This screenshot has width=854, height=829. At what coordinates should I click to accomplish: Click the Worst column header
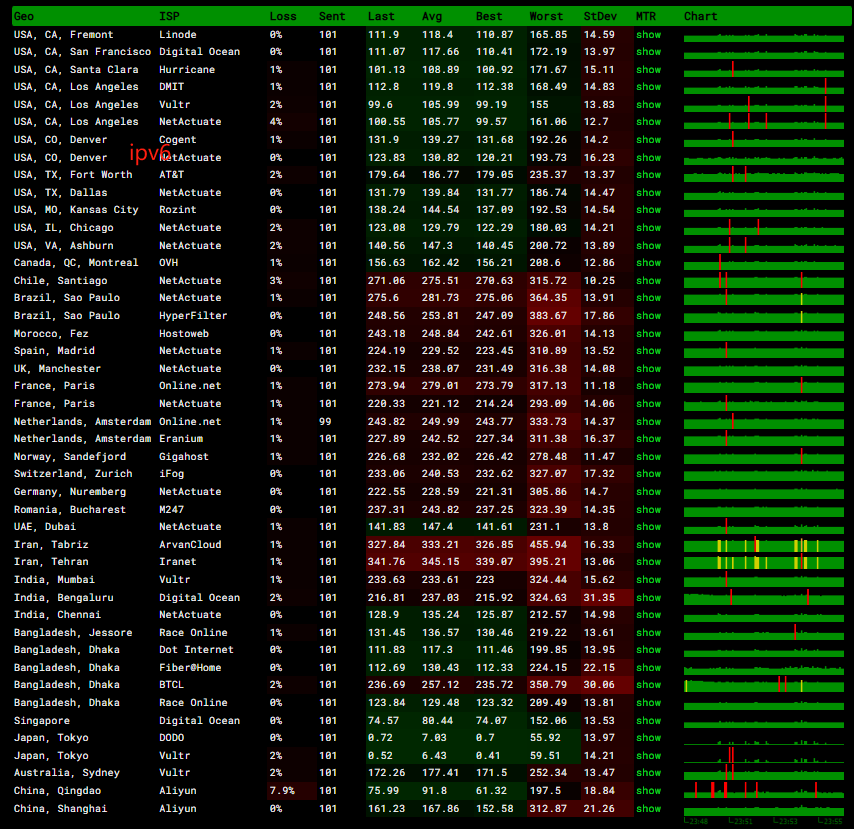click(x=546, y=16)
